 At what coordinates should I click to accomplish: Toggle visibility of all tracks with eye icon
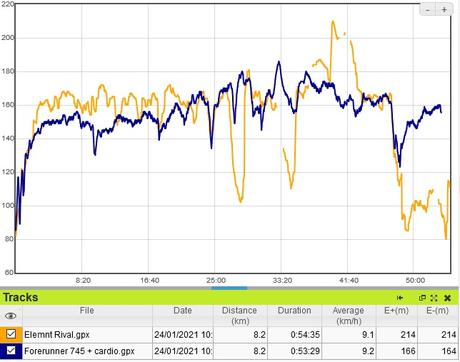pyautogui.click(x=11, y=316)
